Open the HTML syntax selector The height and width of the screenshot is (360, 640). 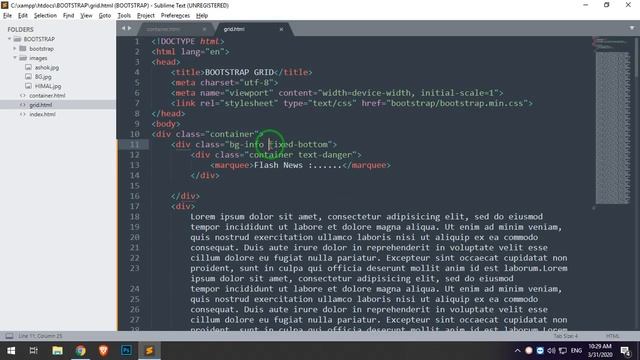pos(613,336)
